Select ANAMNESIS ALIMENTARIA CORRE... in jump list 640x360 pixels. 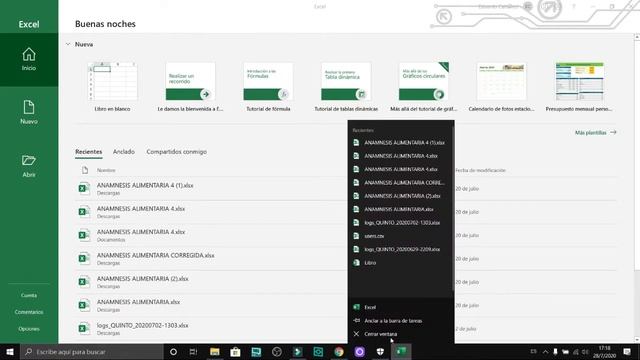(401, 182)
